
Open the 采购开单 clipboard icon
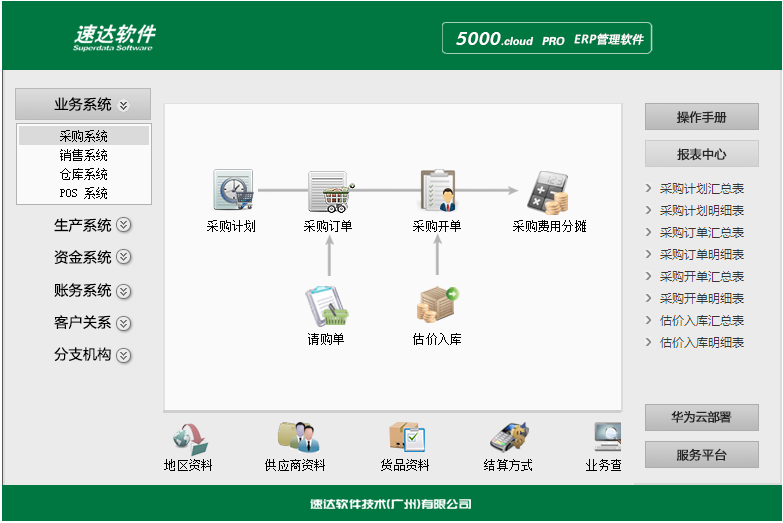[438, 190]
